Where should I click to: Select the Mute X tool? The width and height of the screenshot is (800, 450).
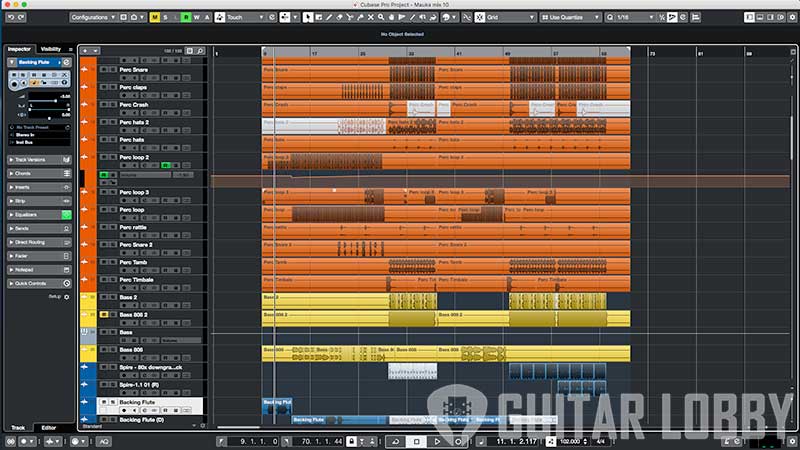click(x=371, y=17)
